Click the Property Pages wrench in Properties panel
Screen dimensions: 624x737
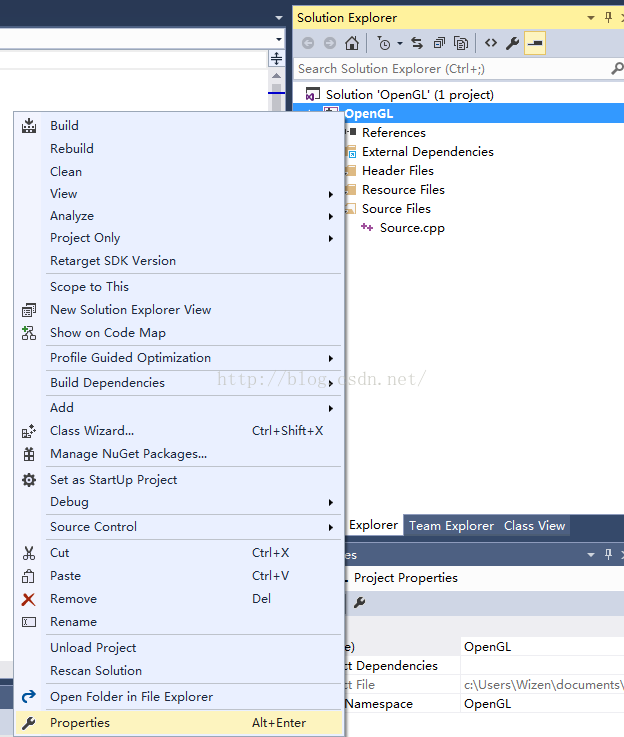point(359,603)
